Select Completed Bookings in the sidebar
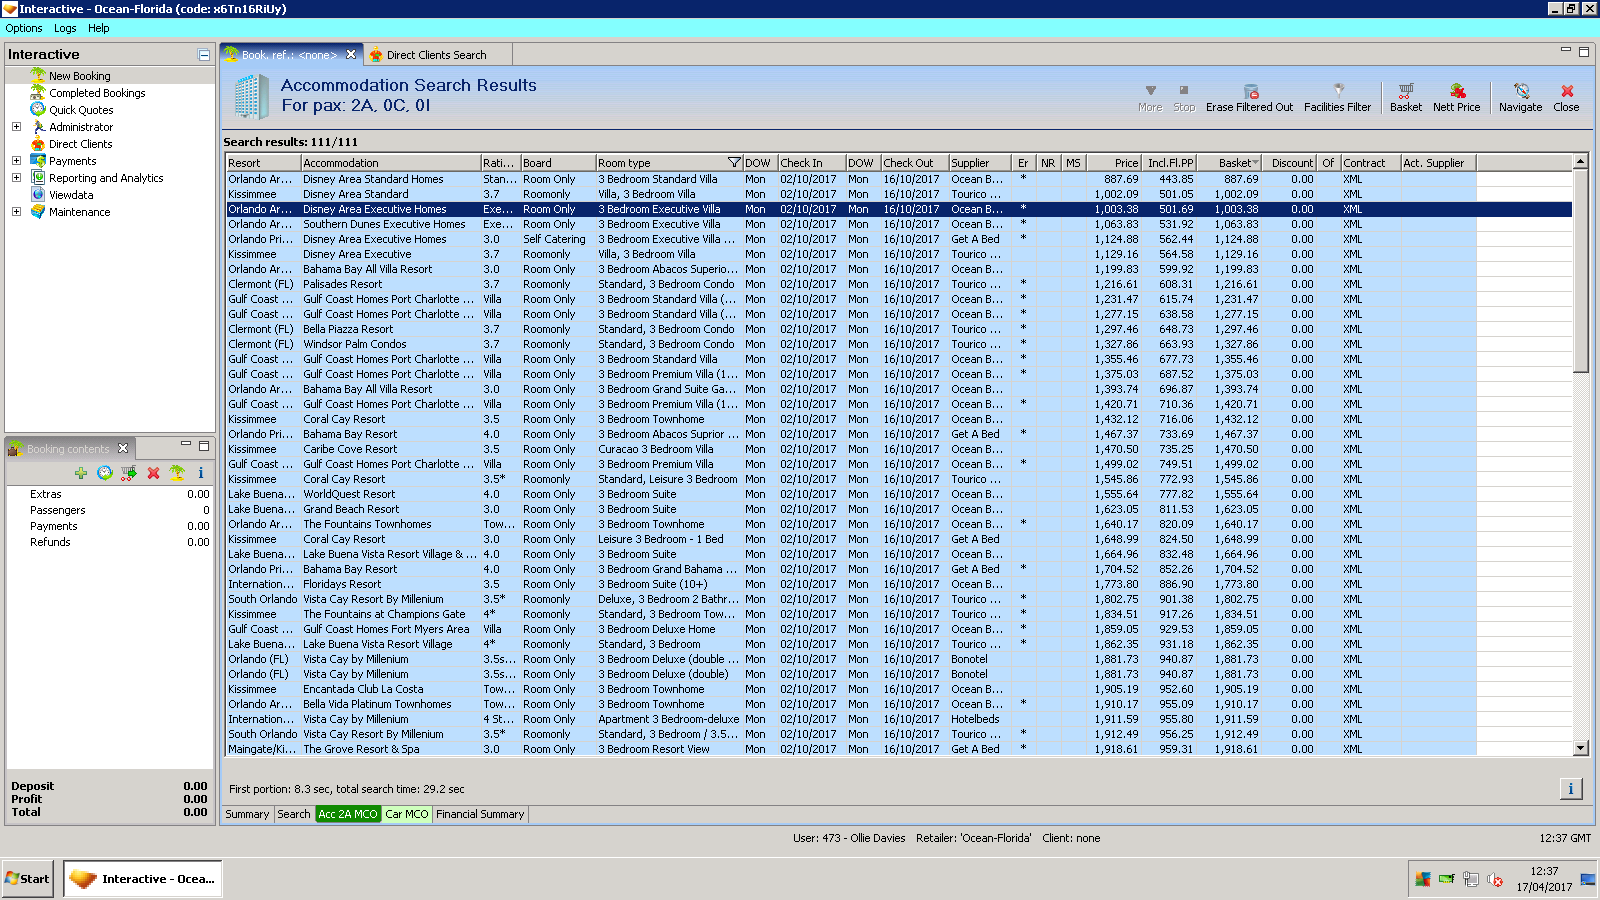The height and width of the screenshot is (900, 1600). click(97, 93)
